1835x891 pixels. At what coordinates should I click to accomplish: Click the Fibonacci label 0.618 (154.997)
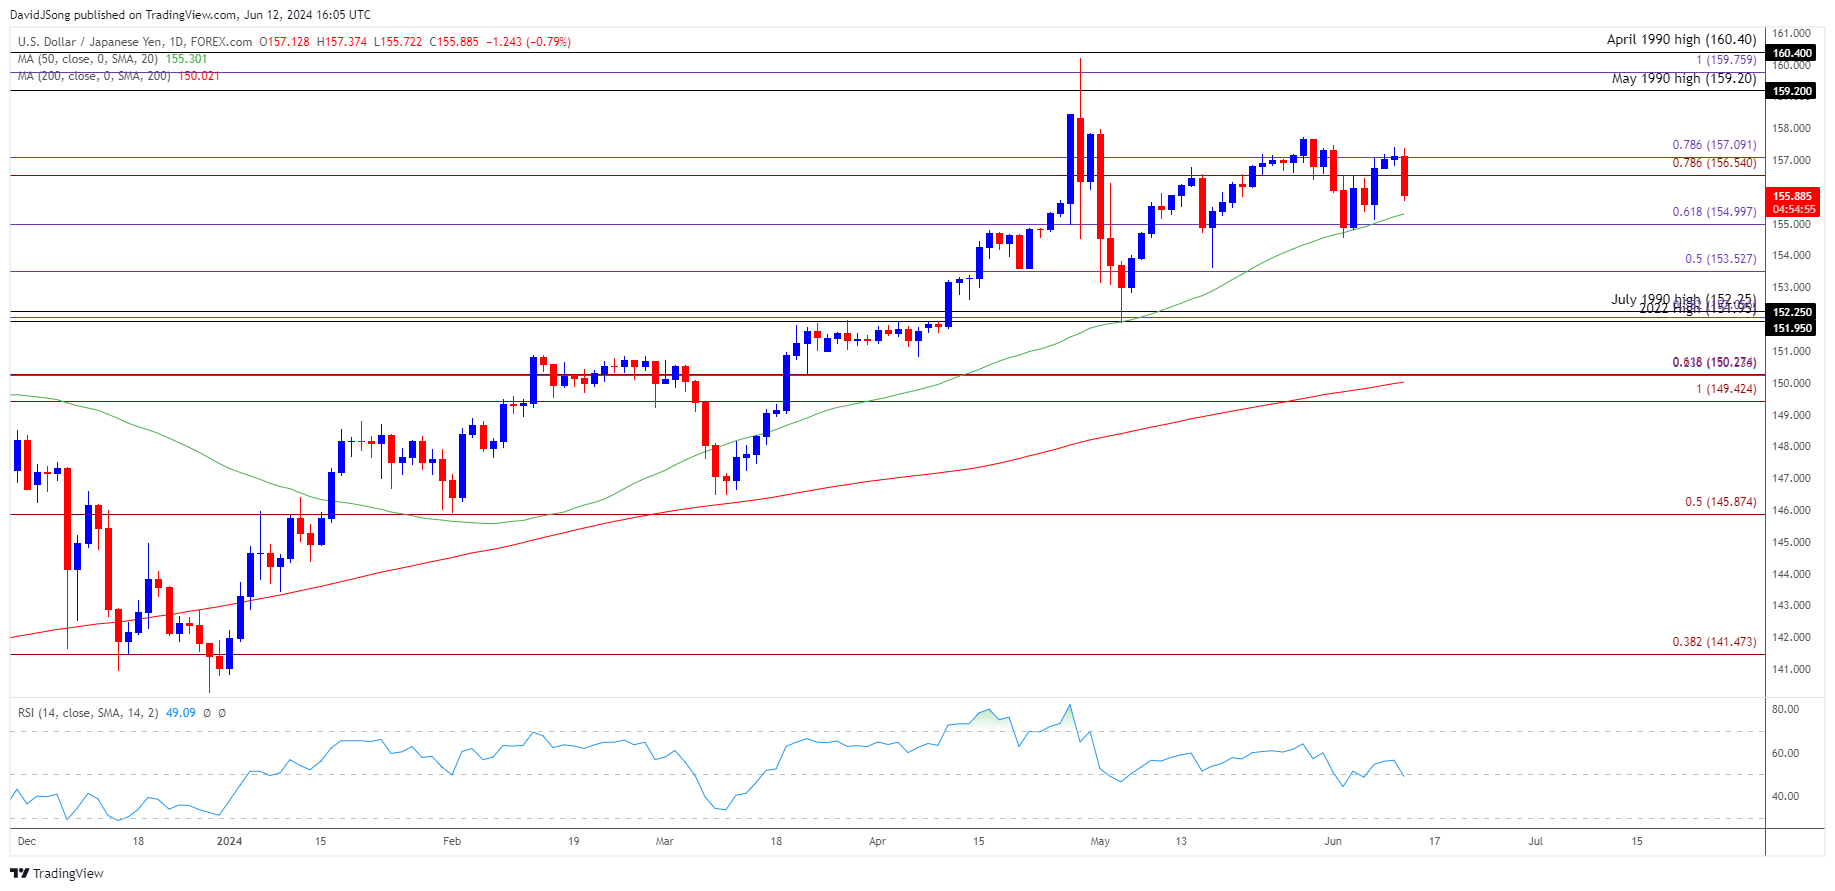click(x=1714, y=212)
